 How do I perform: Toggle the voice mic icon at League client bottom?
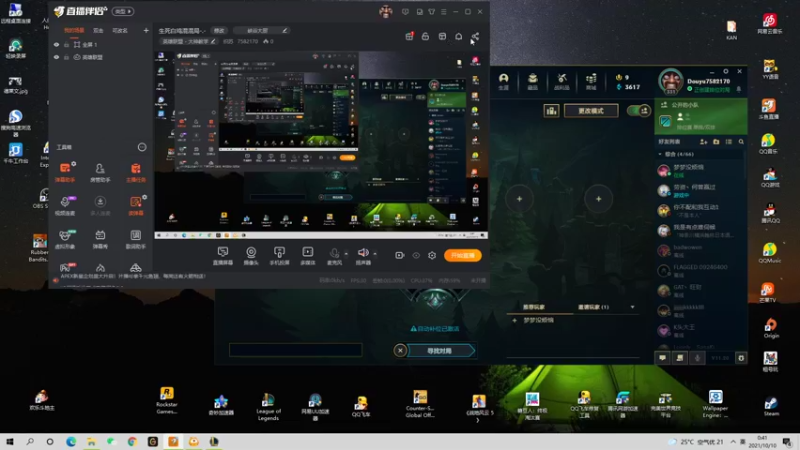(x=697, y=358)
